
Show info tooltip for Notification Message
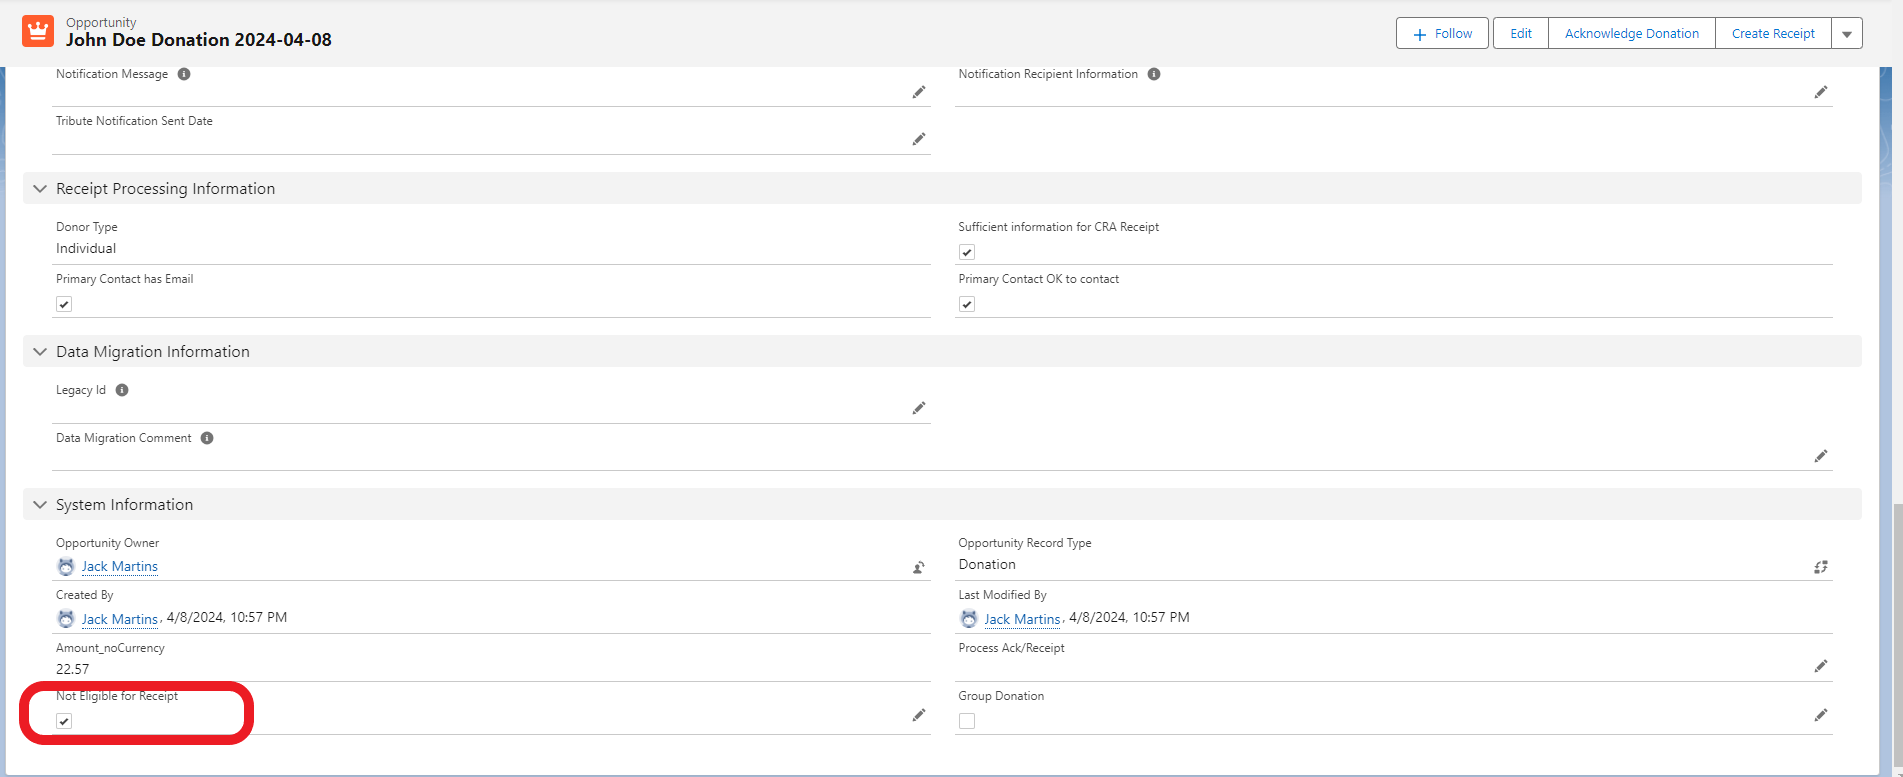184,74
